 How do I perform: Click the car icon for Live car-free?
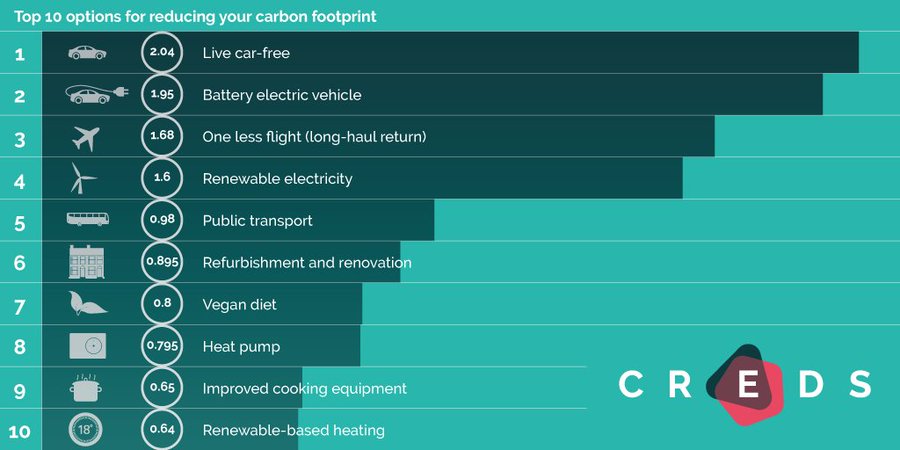(x=87, y=52)
